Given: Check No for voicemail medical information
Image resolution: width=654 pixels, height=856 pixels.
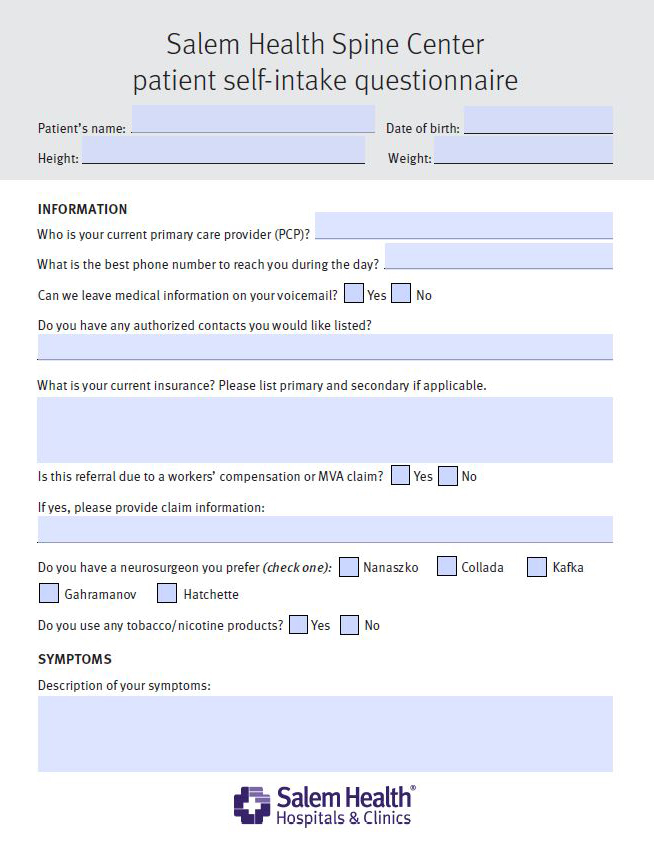Looking at the screenshot, I should coord(401,294).
